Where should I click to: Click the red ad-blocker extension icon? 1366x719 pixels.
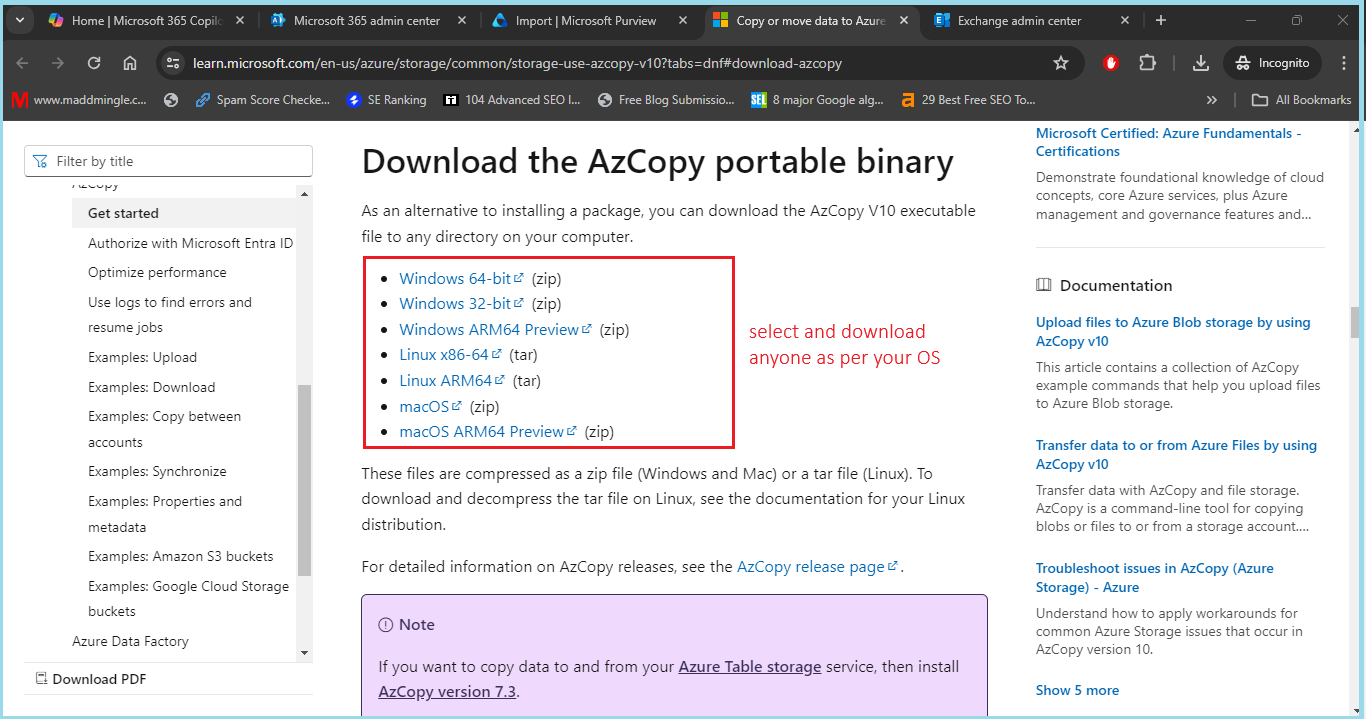coord(1111,63)
